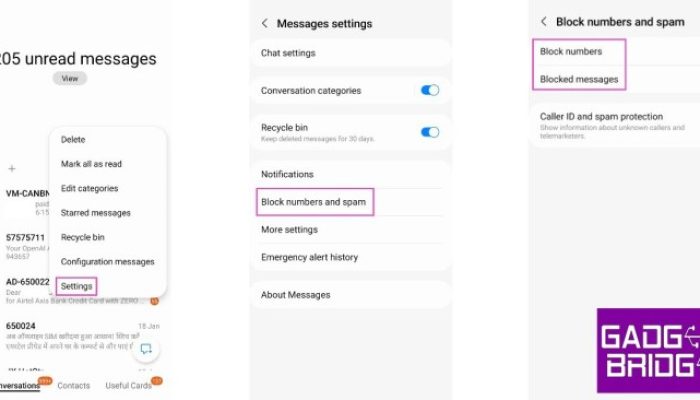
Task: Tap back arrow on Block numbers and spam
Action: 544,21
